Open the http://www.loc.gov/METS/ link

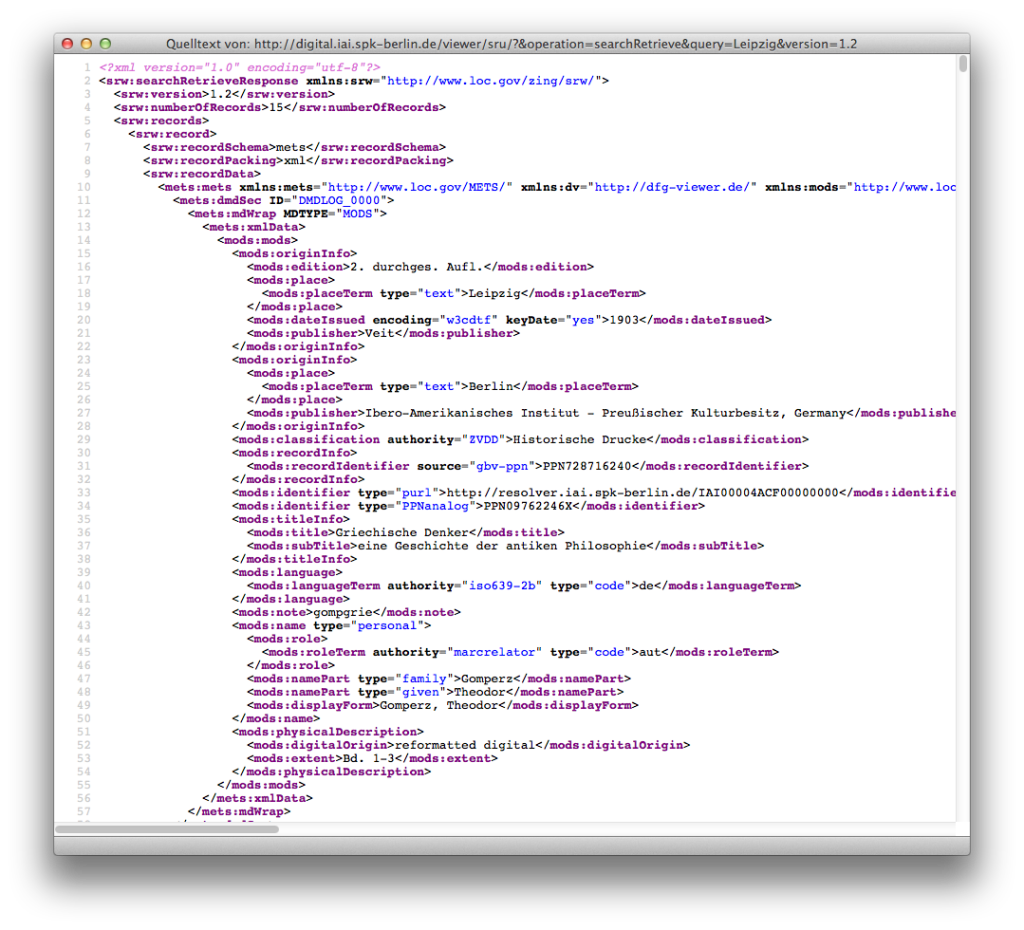[x=417, y=187]
